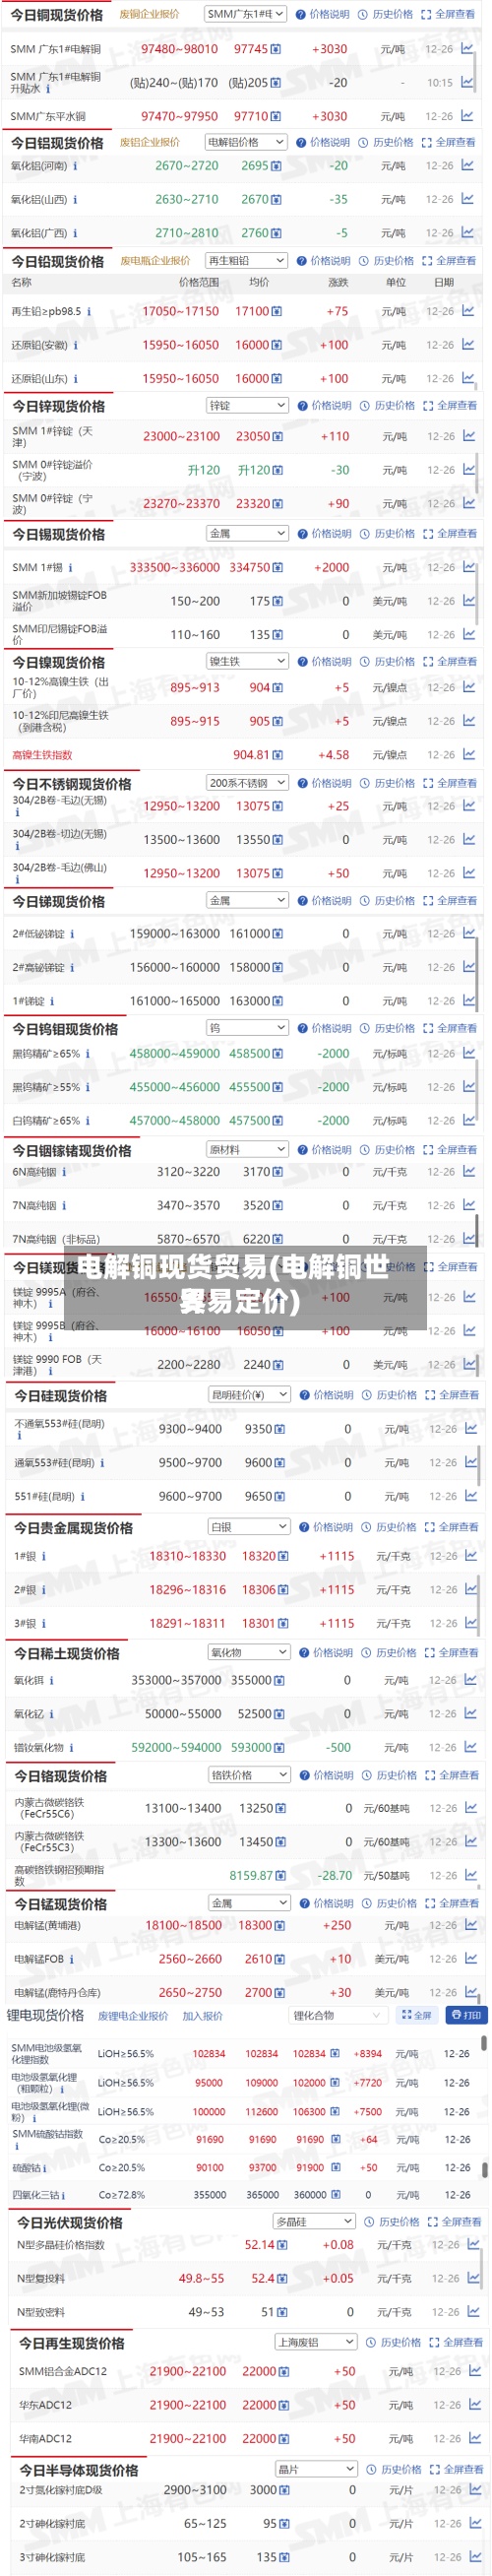Click info icon beside 通氧553#硅(昆明)
This screenshot has width=492, height=2576.
[102, 1463]
